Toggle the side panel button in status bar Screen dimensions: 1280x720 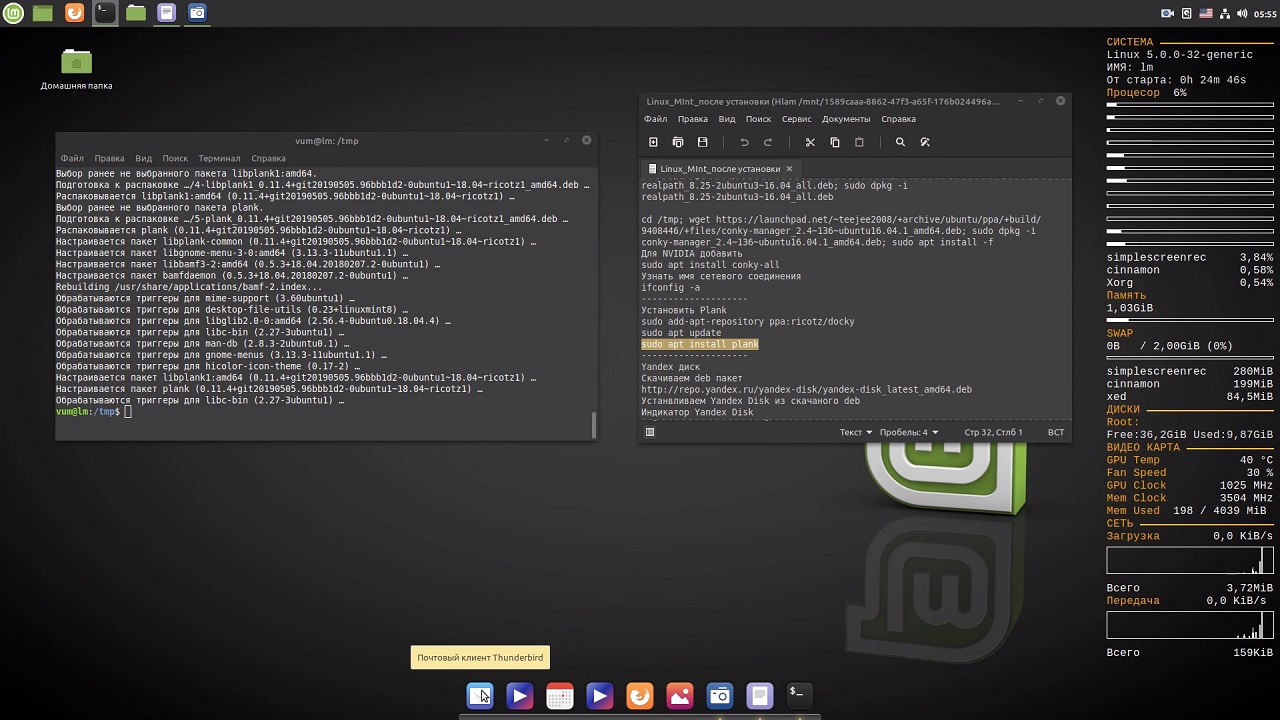click(650, 432)
